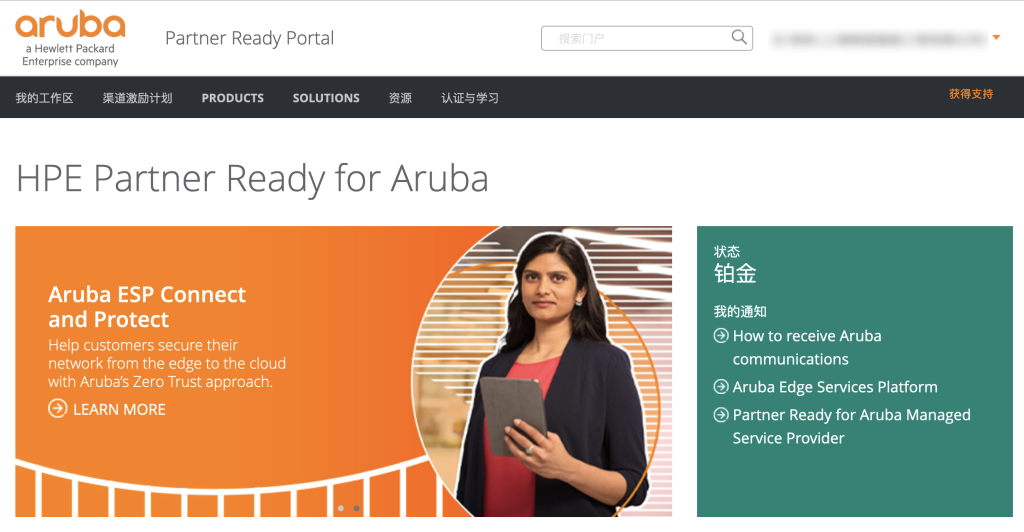The height and width of the screenshot is (532, 1024).
Task: Click the Aruba ESP Connect banner image
Action: pyautogui.click(x=344, y=371)
